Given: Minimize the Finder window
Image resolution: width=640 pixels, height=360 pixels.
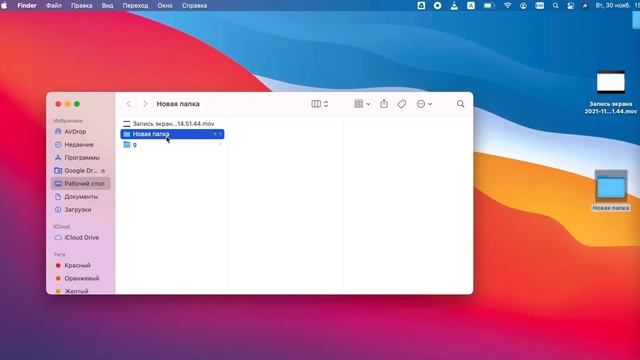Looking at the screenshot, I should (x=68, y=104).
